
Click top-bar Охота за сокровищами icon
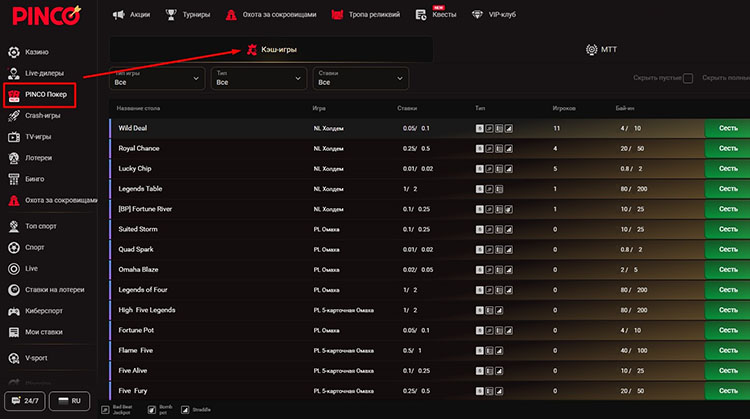[231, 15]
